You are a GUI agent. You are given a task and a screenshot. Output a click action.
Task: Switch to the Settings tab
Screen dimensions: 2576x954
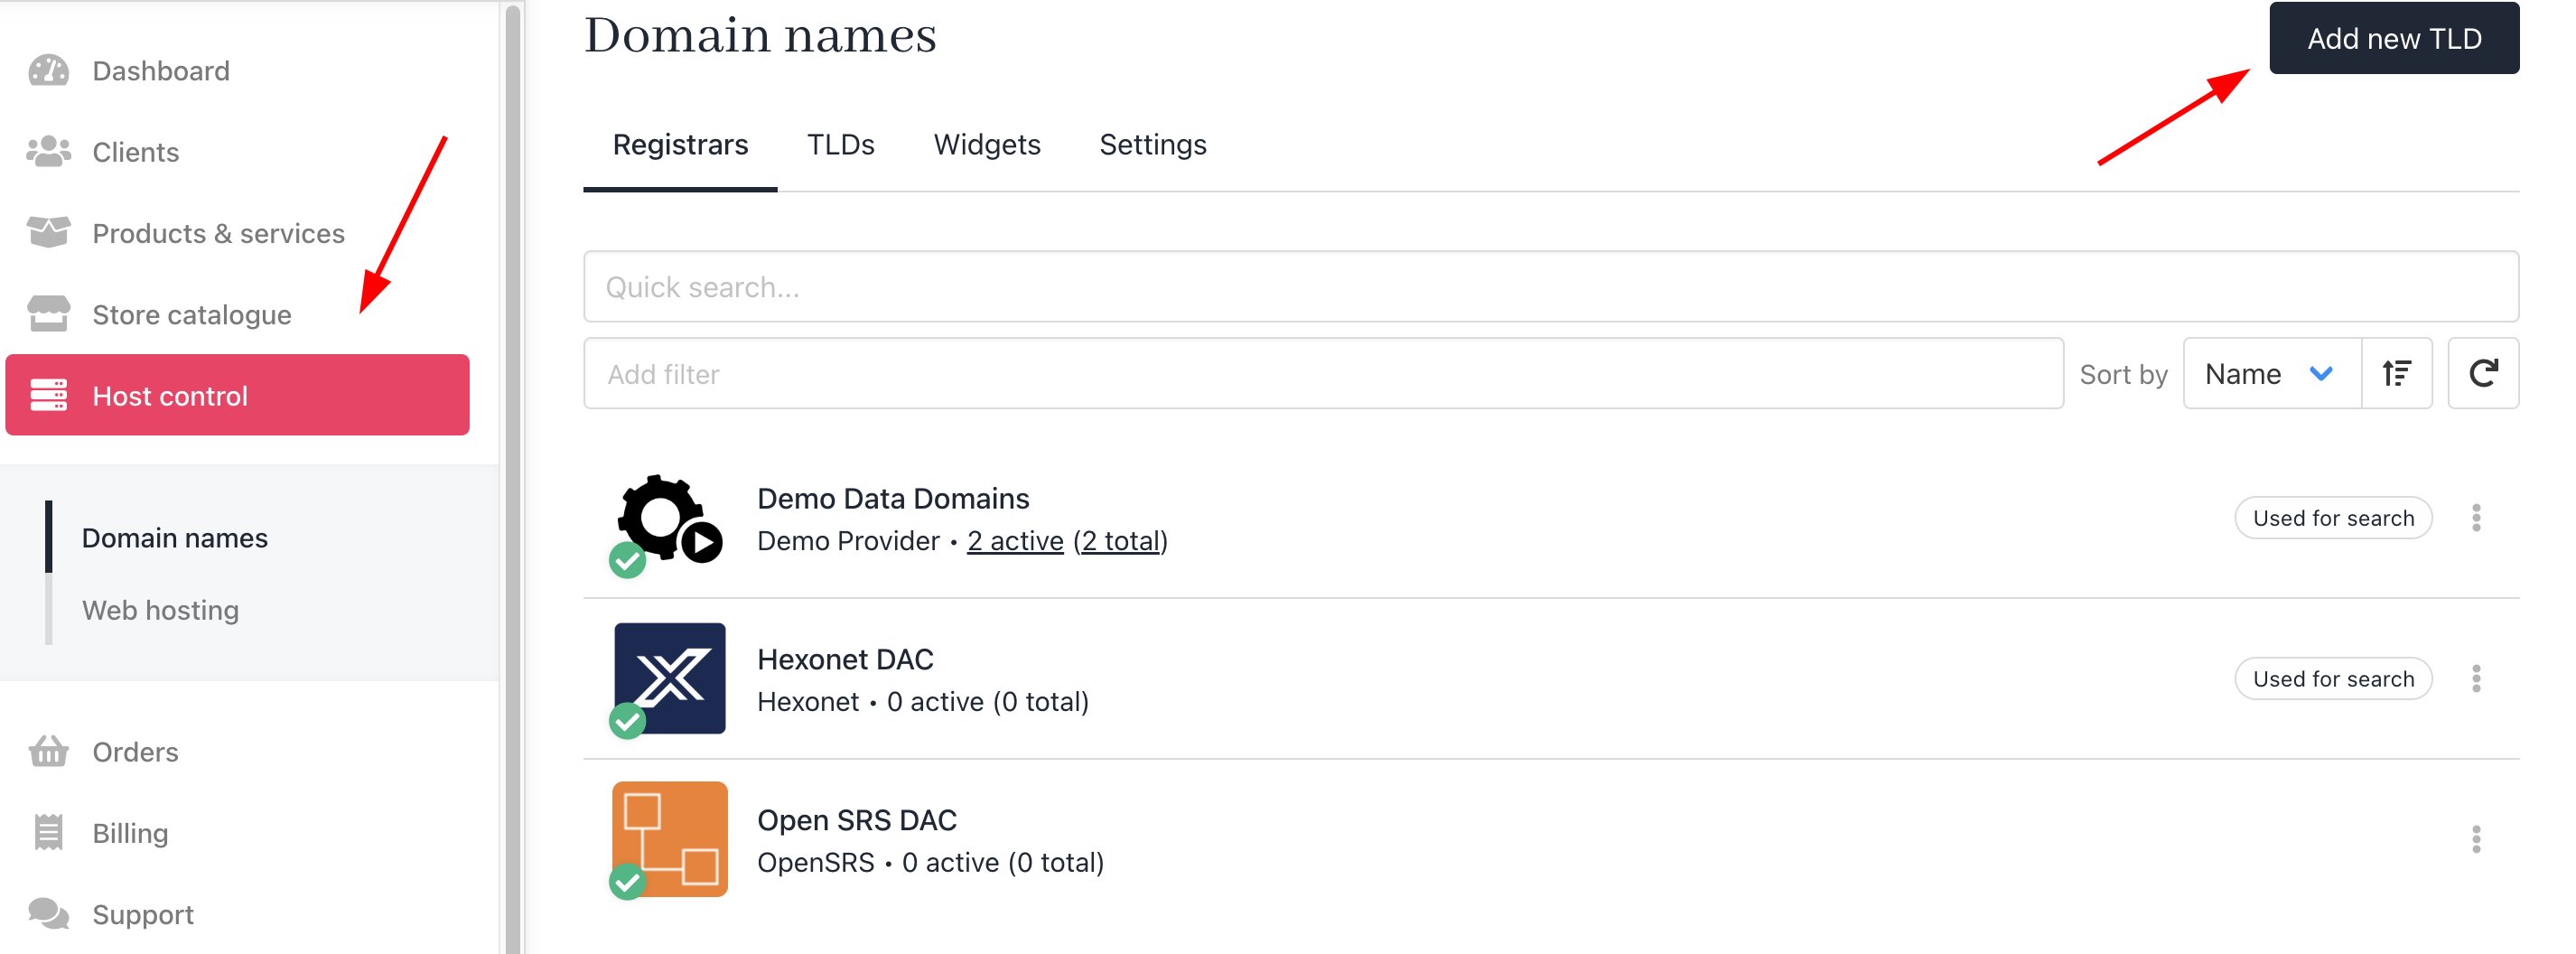point(1152,145)
